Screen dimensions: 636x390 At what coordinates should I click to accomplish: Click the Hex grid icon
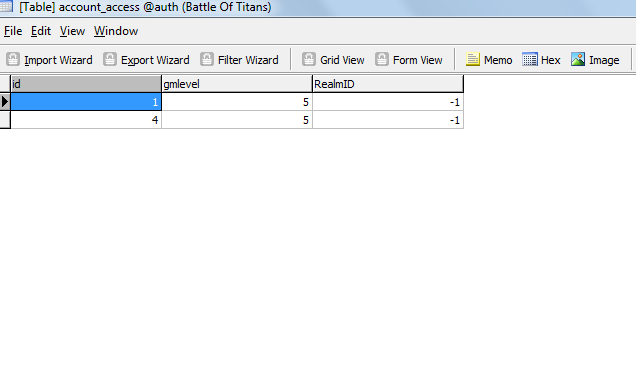530,59
